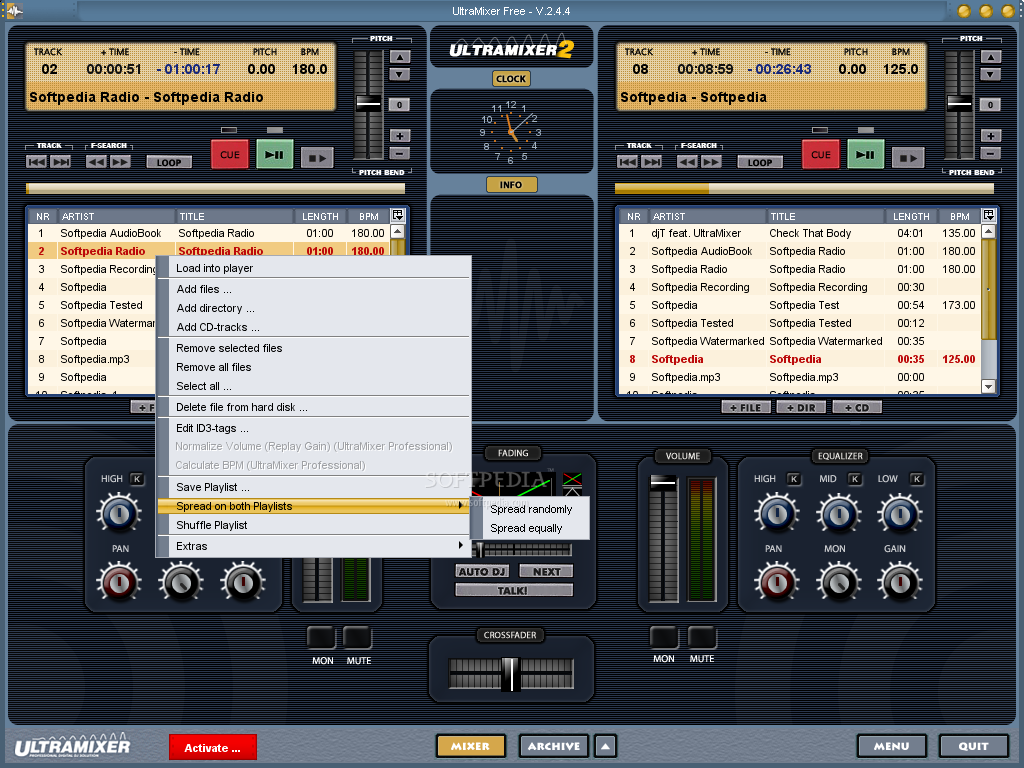Viewport: 1024px width, 768px height.
Task: Select Spread randomly
Action: coord(531,509)
